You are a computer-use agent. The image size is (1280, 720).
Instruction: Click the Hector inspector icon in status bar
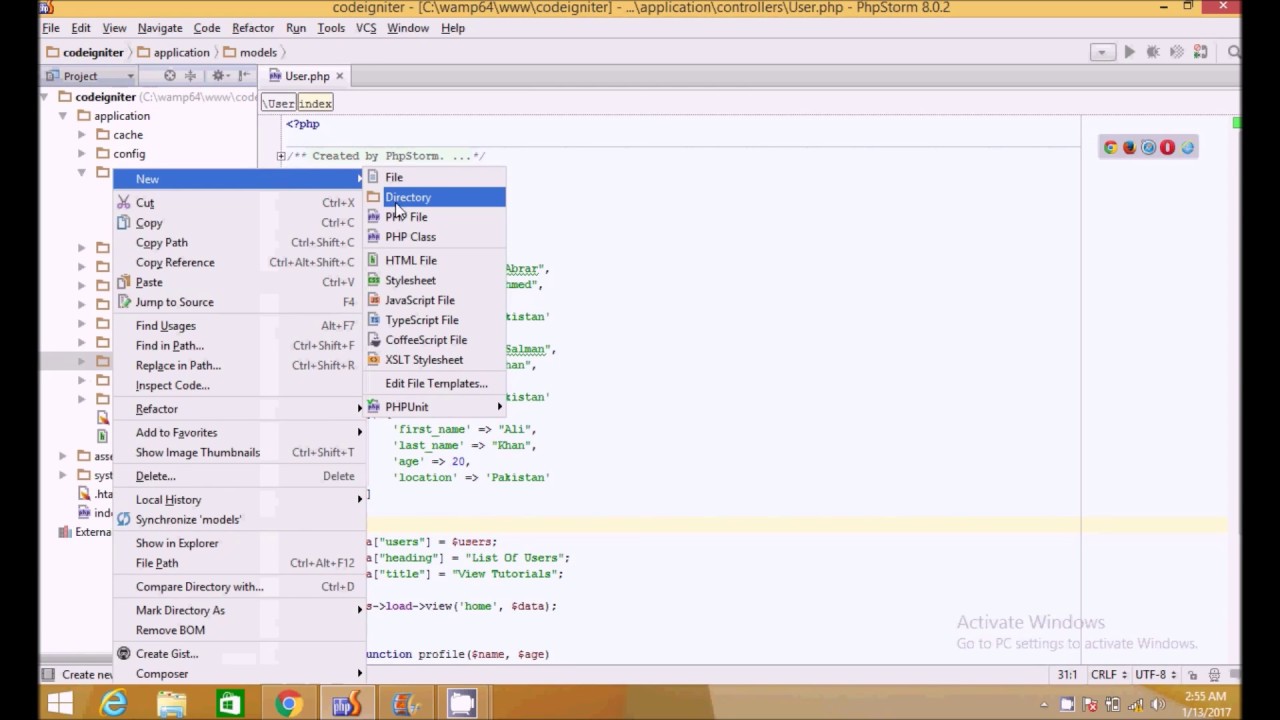click(x=1215, y=675)
